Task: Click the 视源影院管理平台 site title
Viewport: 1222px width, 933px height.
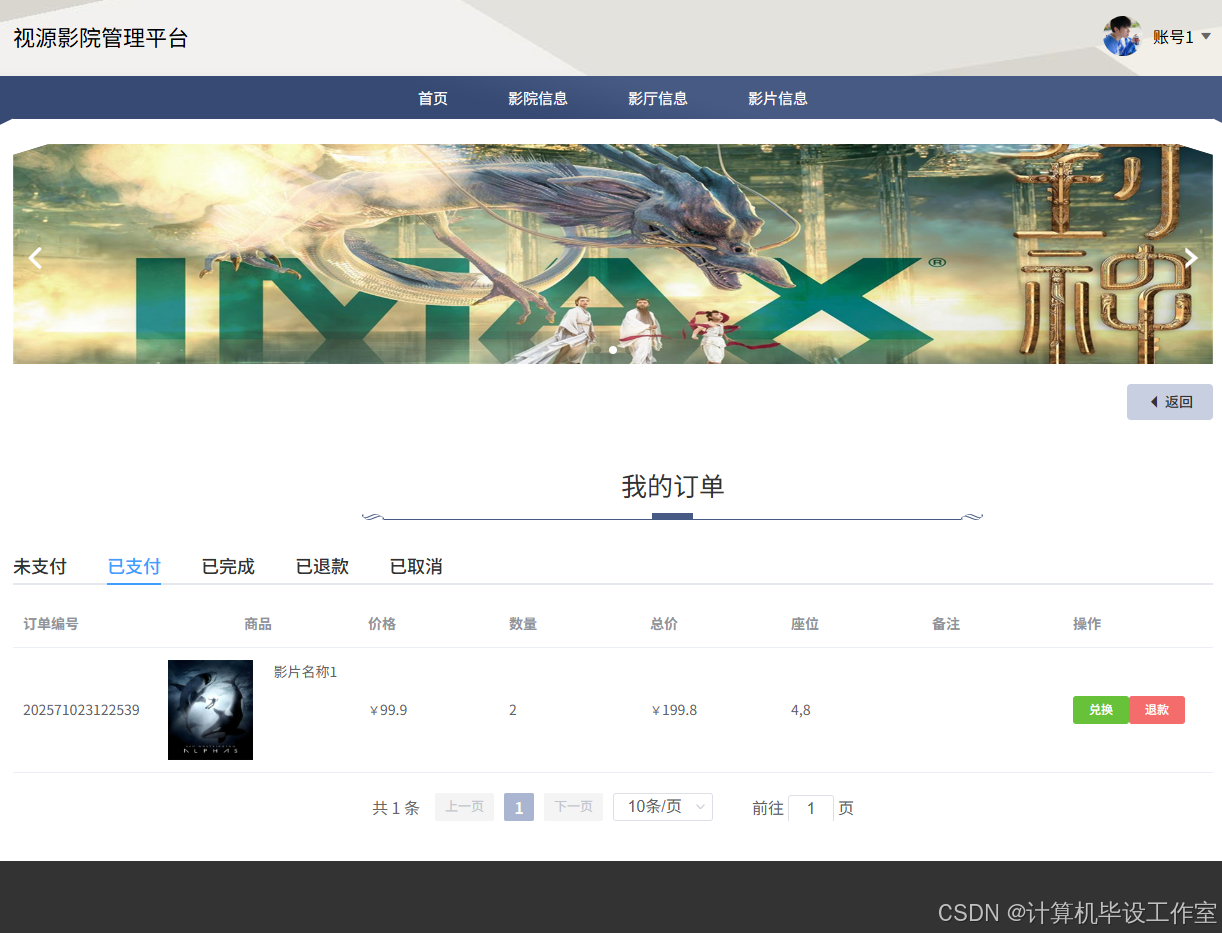Action: 101,38
